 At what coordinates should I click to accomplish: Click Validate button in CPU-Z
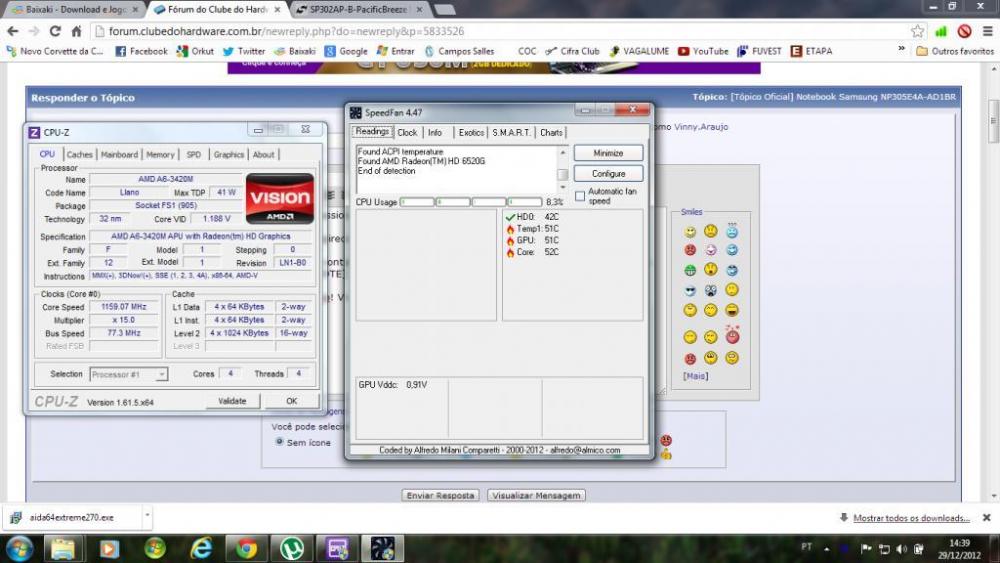(232, 401)
